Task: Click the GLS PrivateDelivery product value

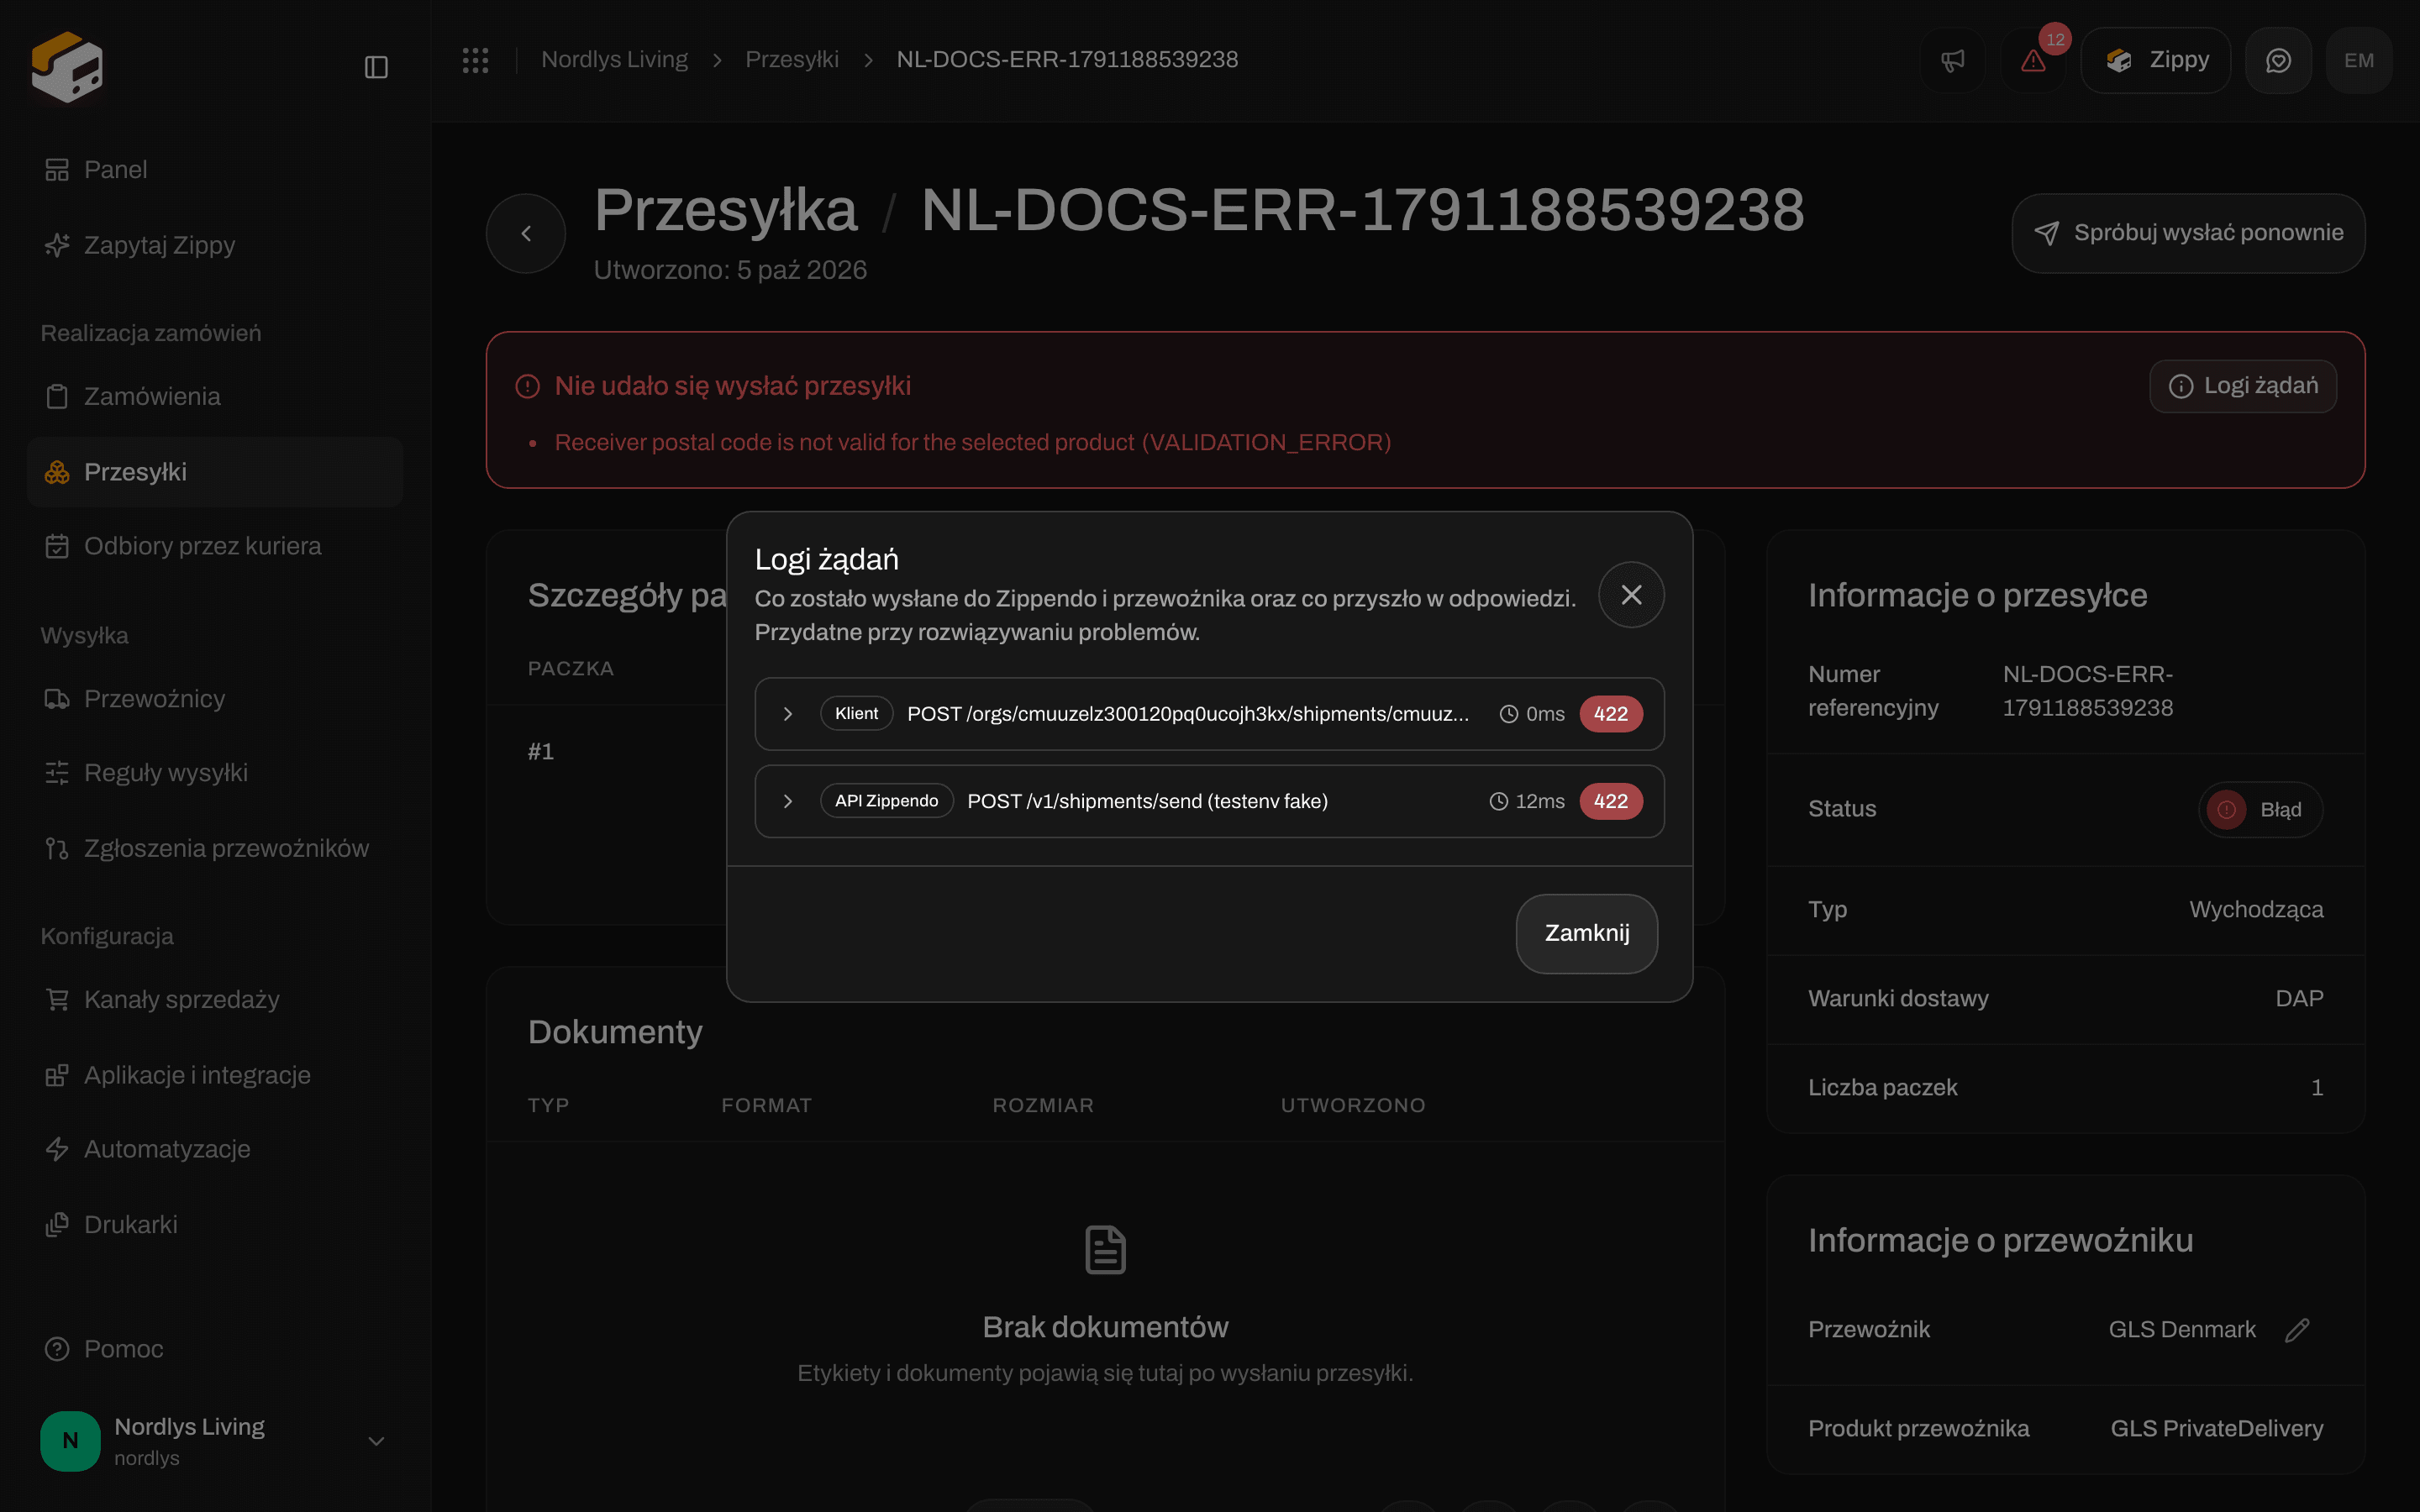Action: click(x=2216, y=1428)
